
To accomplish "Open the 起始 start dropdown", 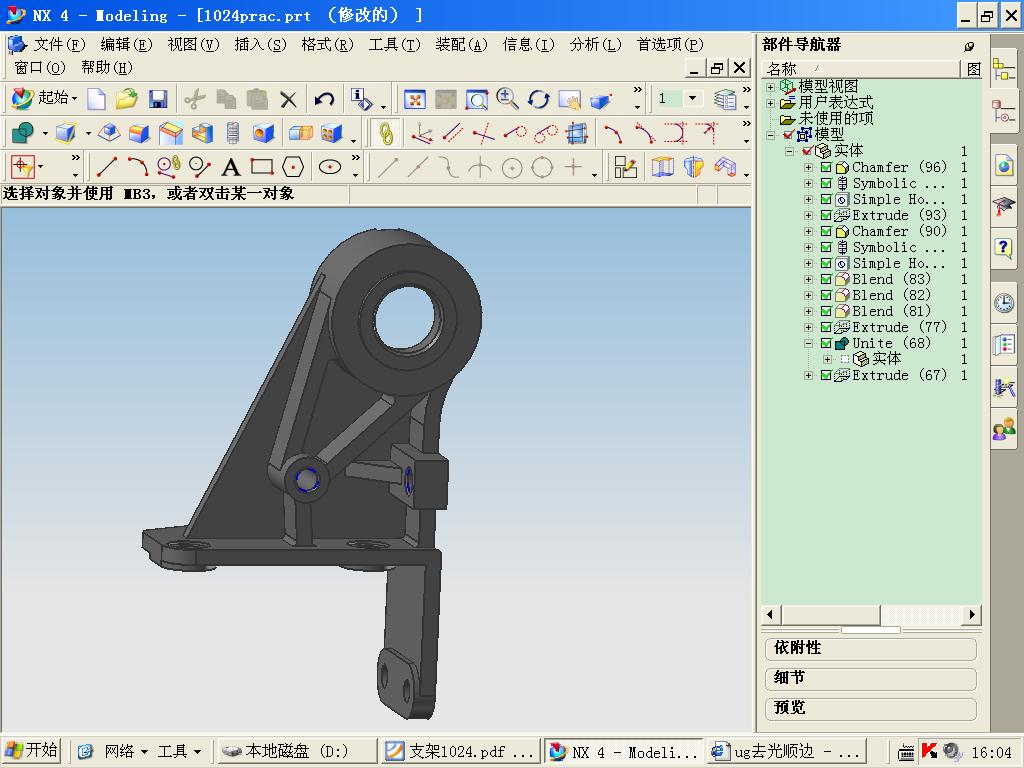I will pyautogui.click(x=44, y=99).
